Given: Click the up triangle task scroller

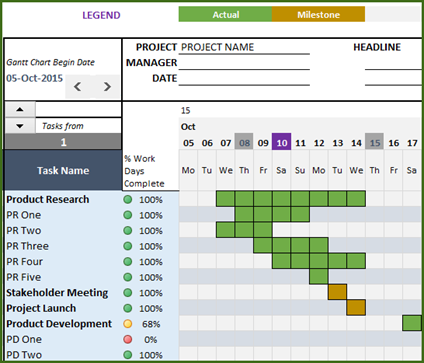Looking at the screenshot, I should pos(20,109).
